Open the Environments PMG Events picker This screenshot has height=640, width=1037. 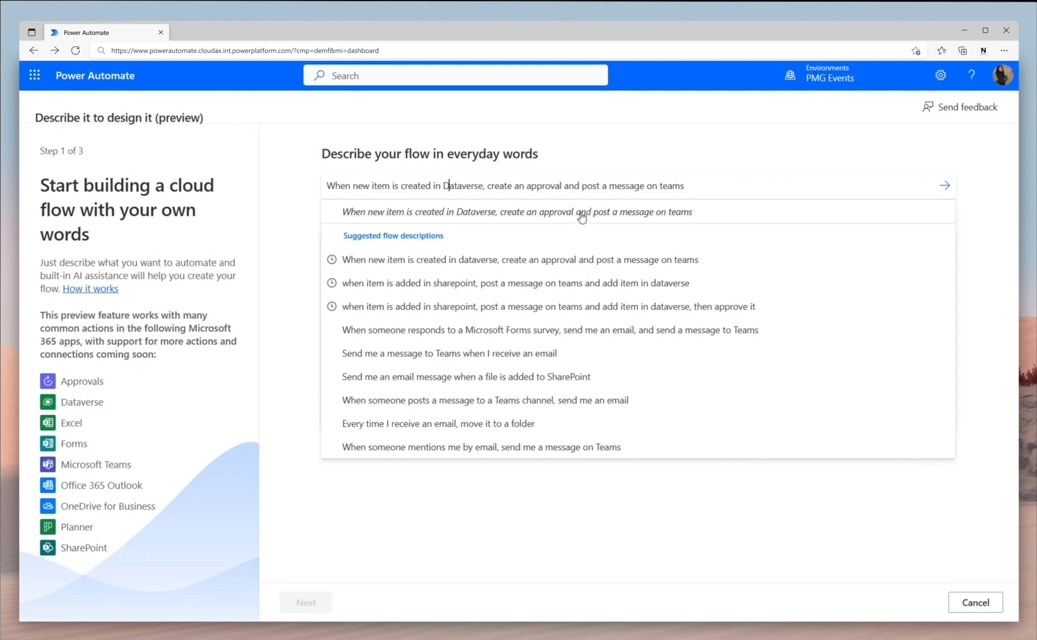click(819, 73)
